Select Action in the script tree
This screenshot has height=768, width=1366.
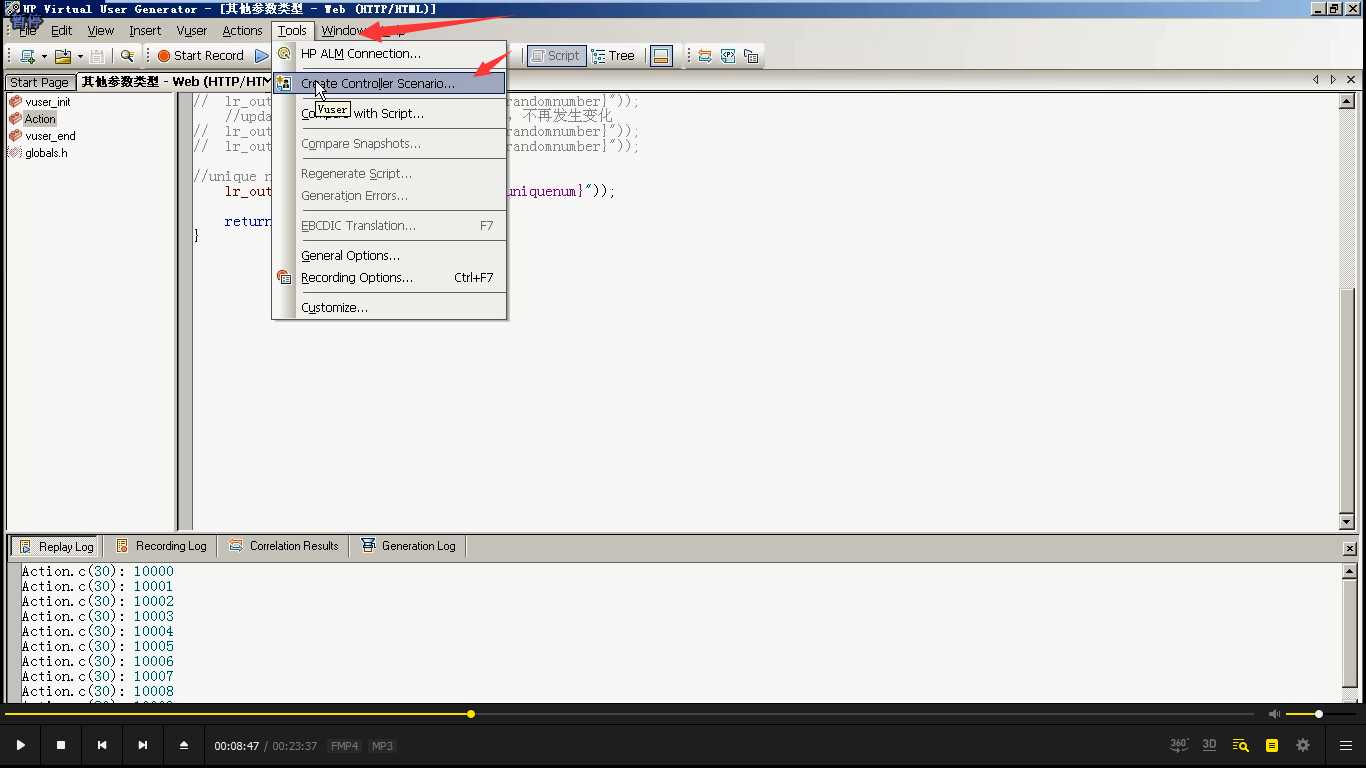click(x=40, y=119)
